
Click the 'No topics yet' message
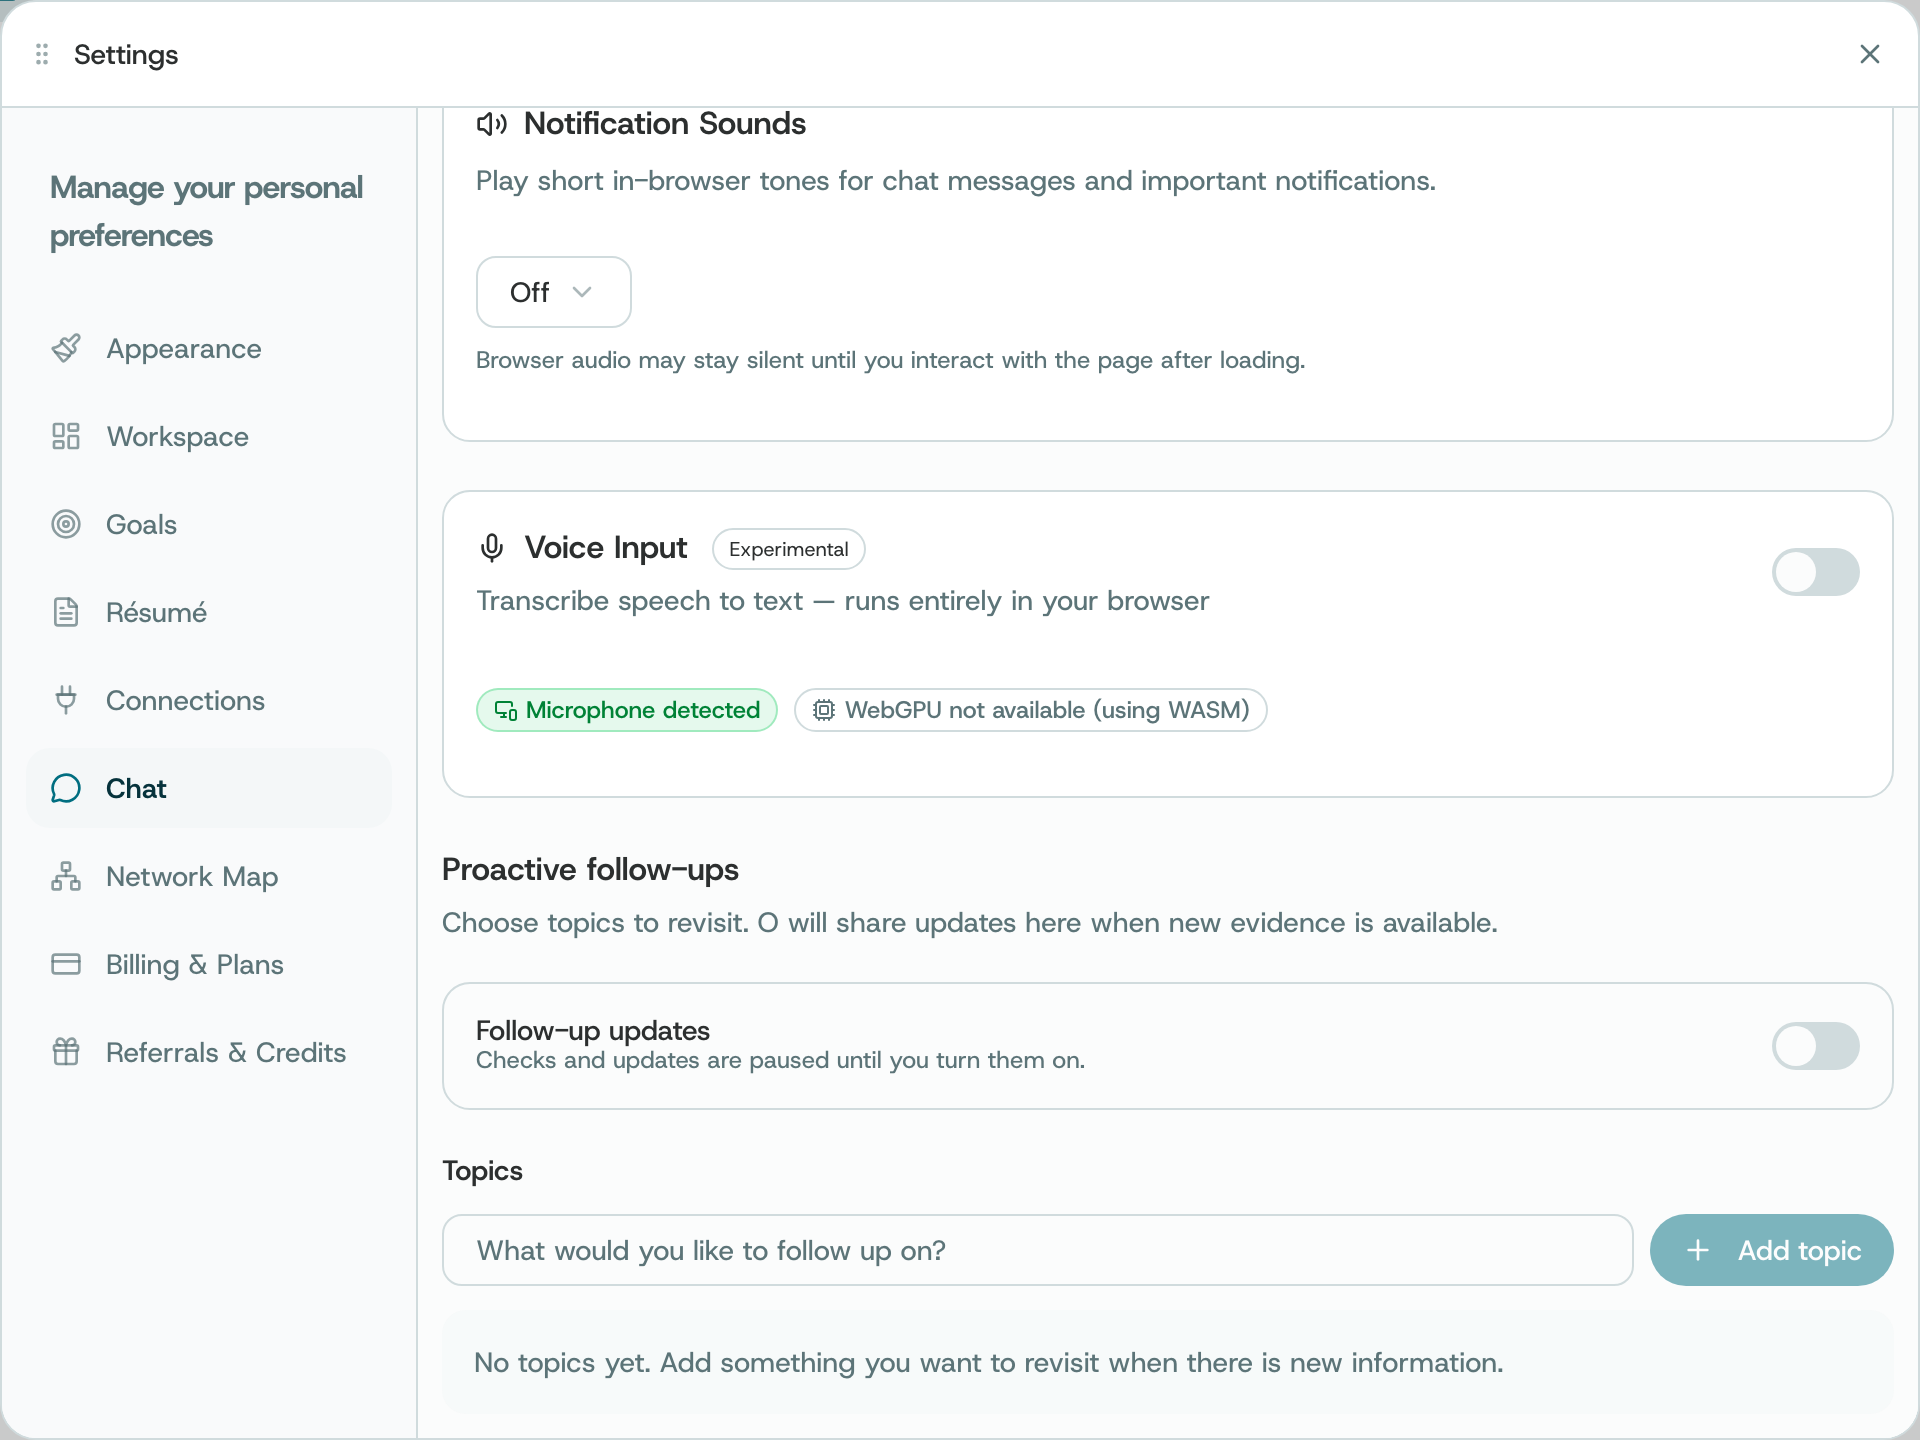pyautogui.click(x=989, y=1362)
